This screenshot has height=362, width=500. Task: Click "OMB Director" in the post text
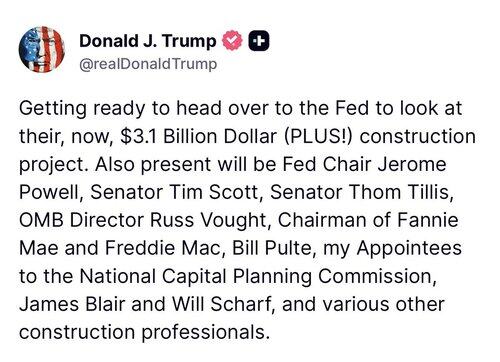[x=81, y=220]
